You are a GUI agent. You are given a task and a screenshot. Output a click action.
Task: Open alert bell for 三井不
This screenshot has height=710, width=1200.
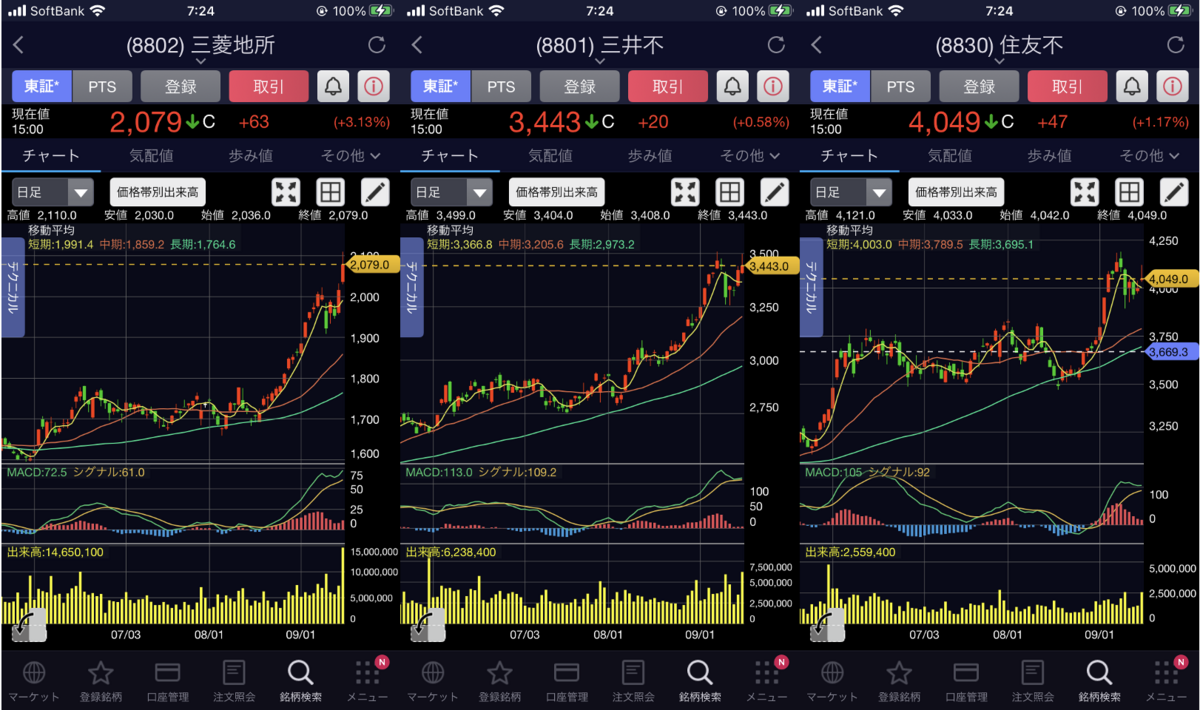click(x=733, y=87)
